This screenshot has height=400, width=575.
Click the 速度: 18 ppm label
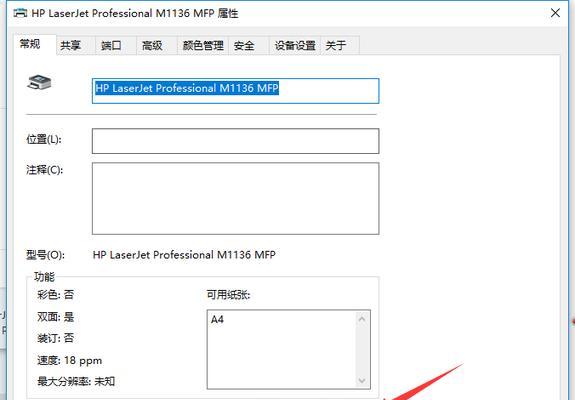69,360
